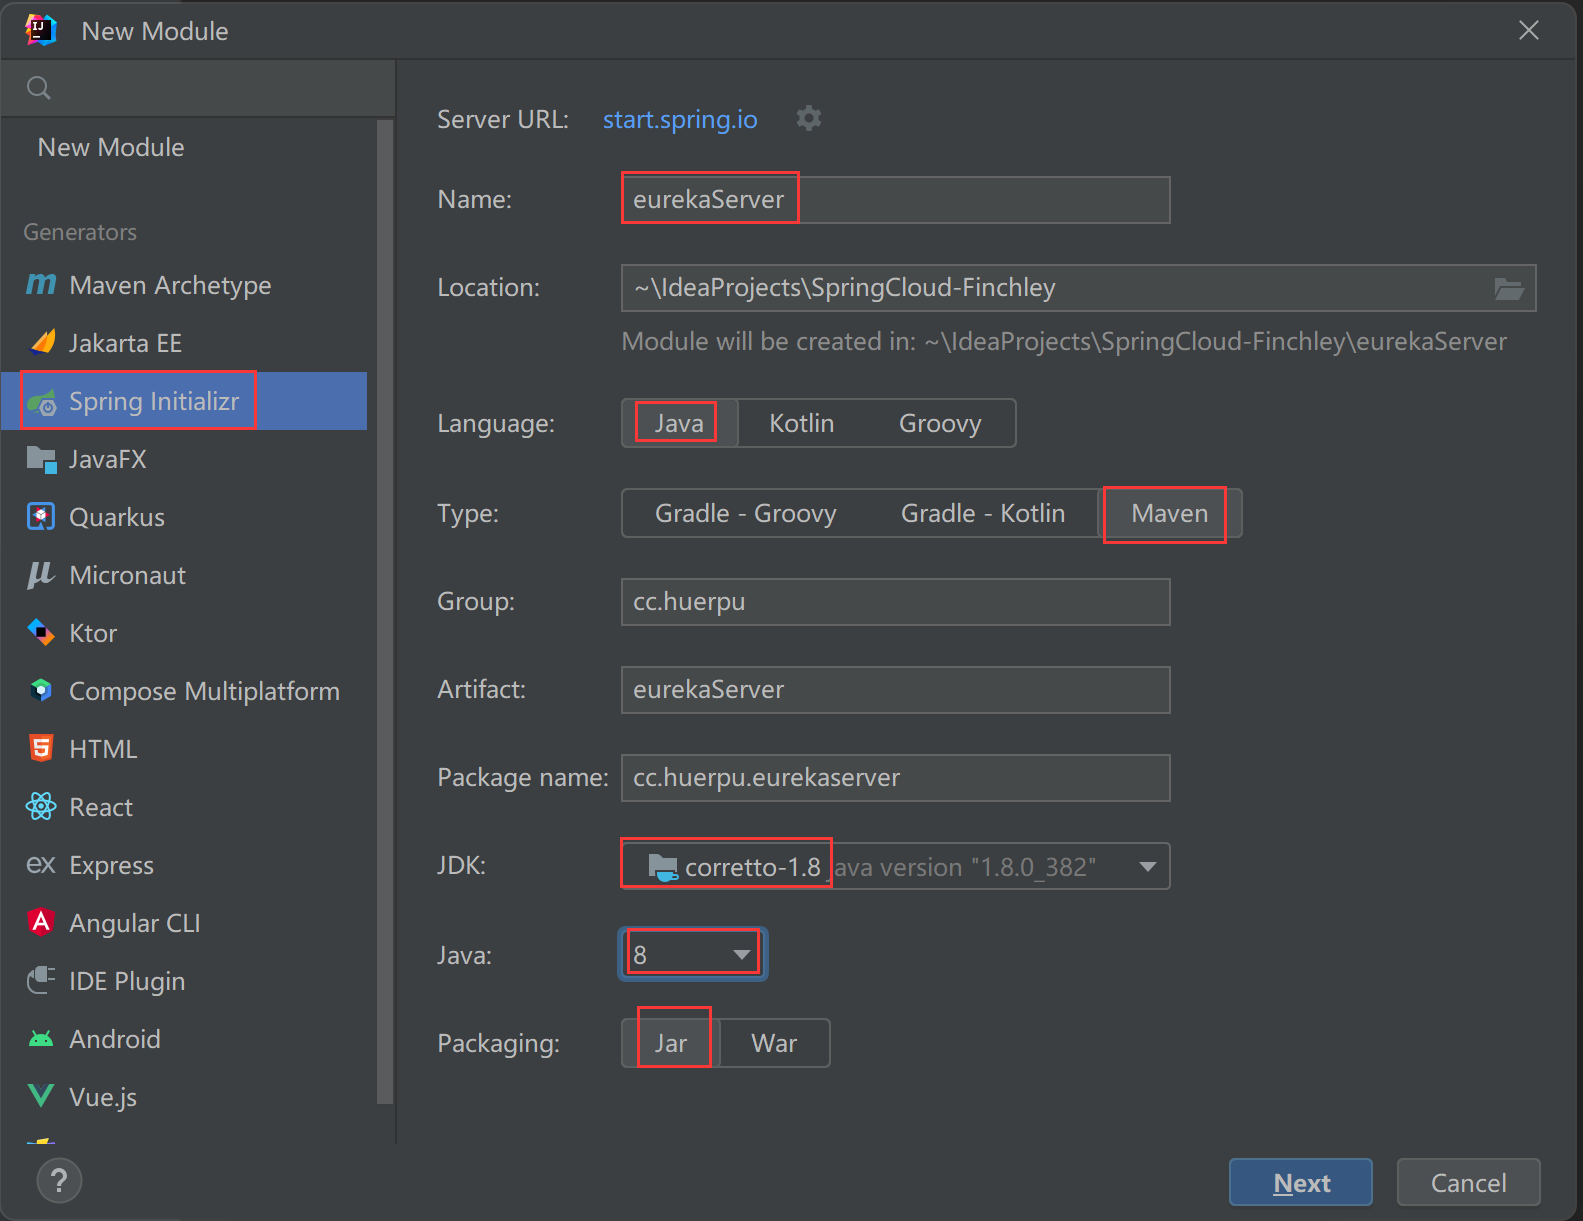Click the Group input field
1583x1221 pixels.
[895, 602]
